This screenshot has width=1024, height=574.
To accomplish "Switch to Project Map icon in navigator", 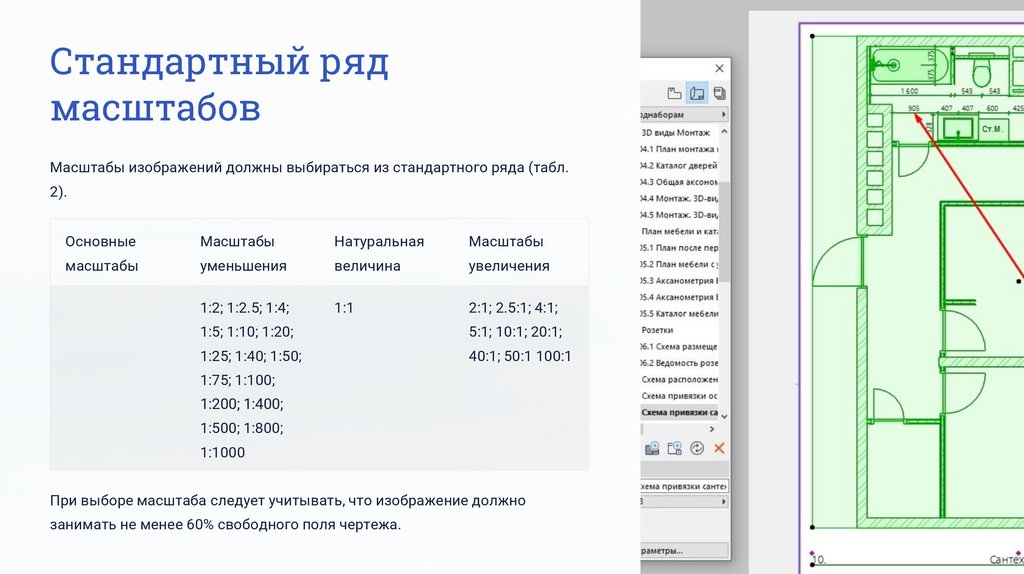I will [674, 93].
